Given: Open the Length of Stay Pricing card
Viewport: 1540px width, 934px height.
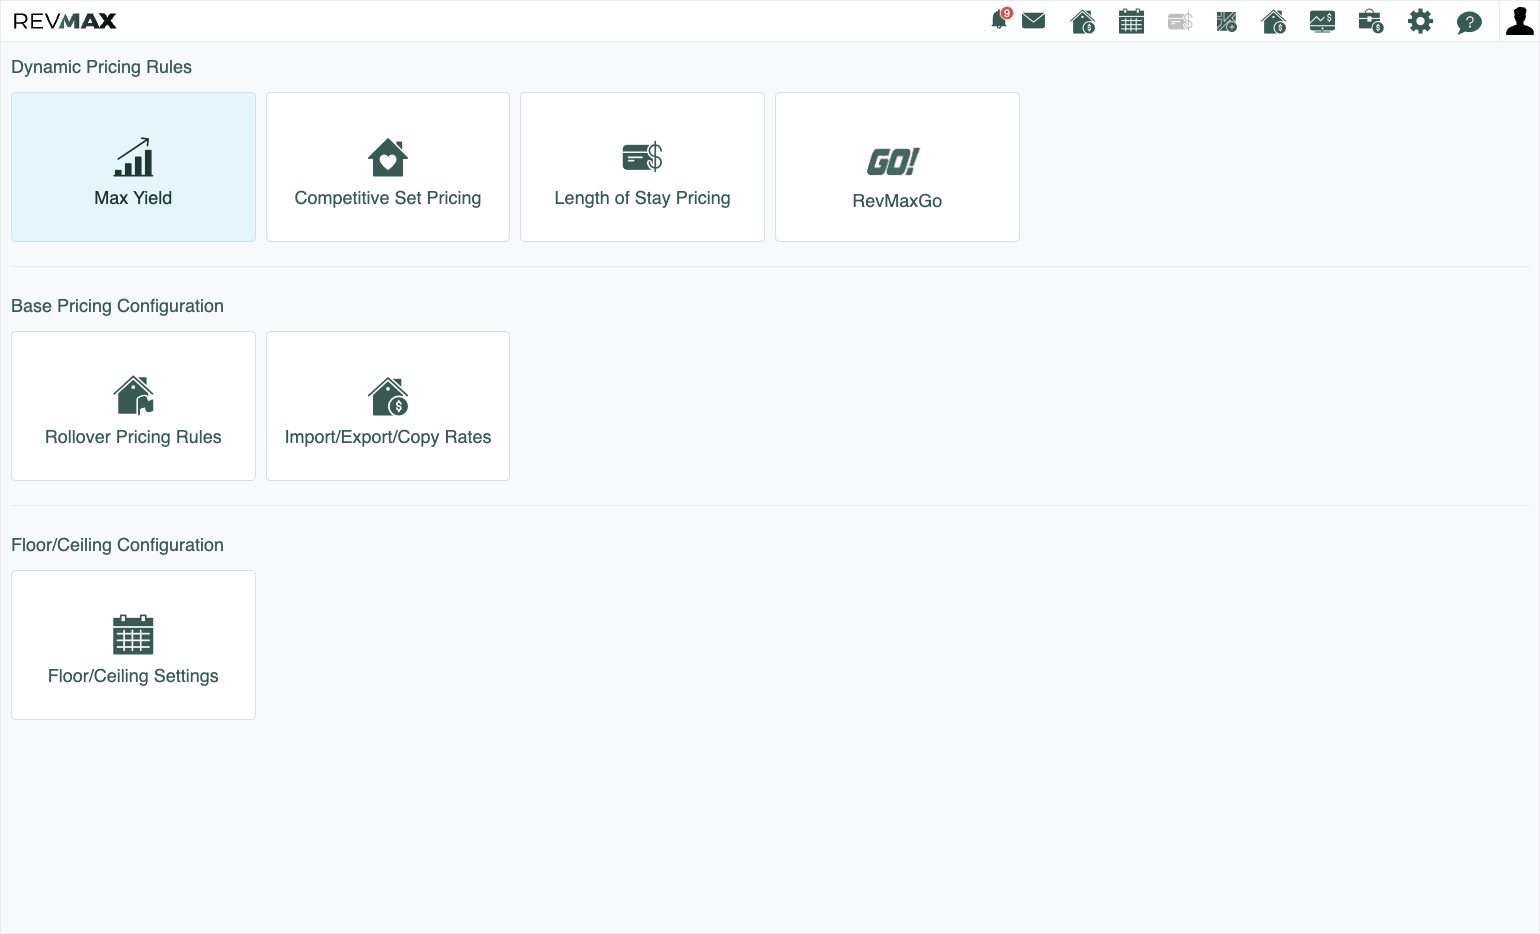Looking at the screenshot, I should [x=642, y=167].
